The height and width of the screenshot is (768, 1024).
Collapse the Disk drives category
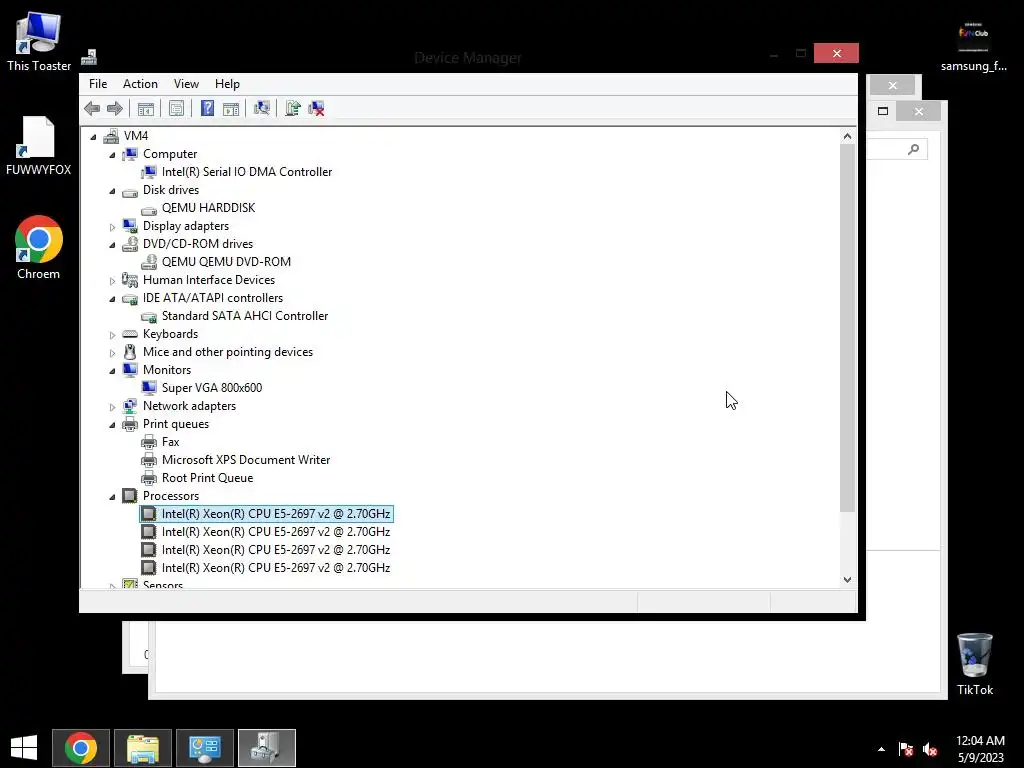[112, 191]
